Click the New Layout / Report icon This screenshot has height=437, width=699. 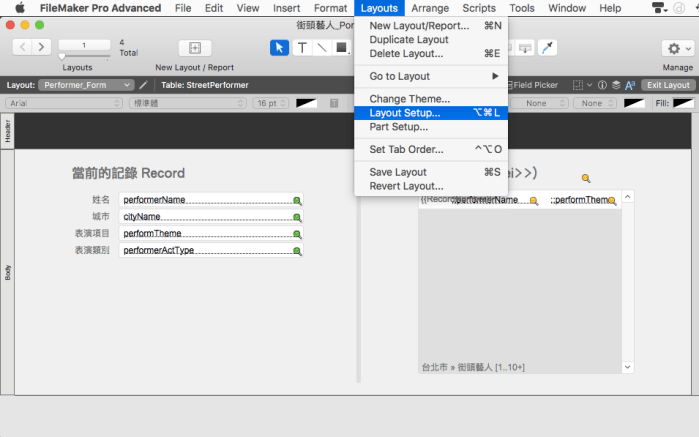click(195, 48)
